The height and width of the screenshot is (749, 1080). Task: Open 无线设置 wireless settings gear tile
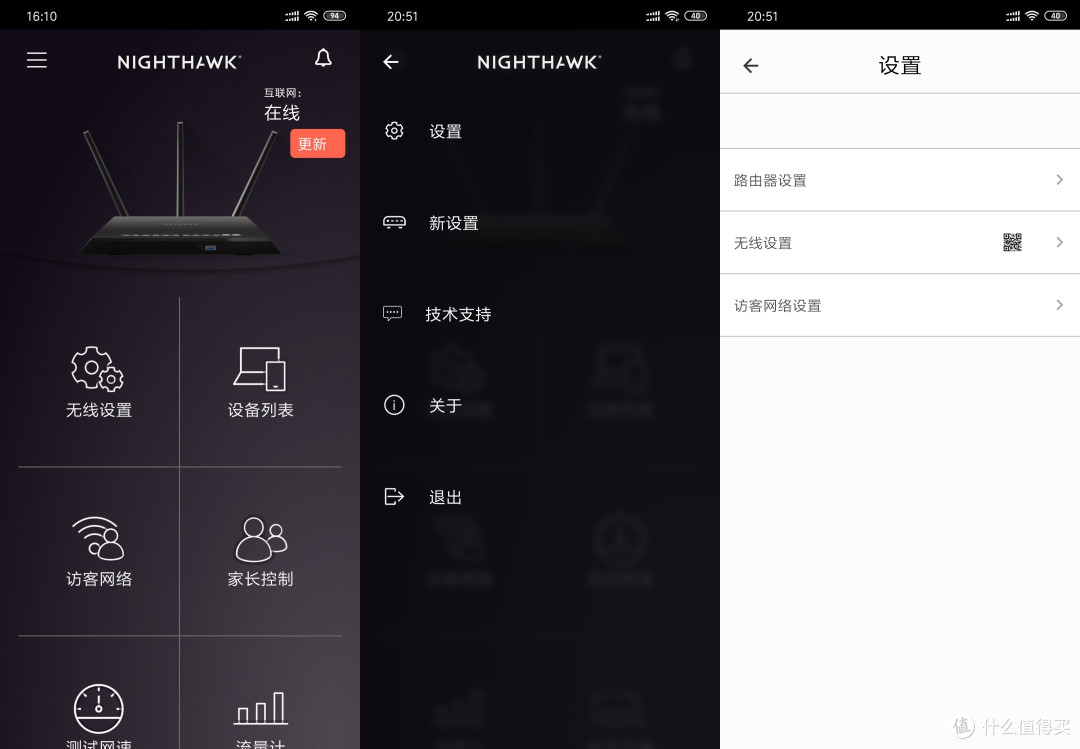pos(98,382)
